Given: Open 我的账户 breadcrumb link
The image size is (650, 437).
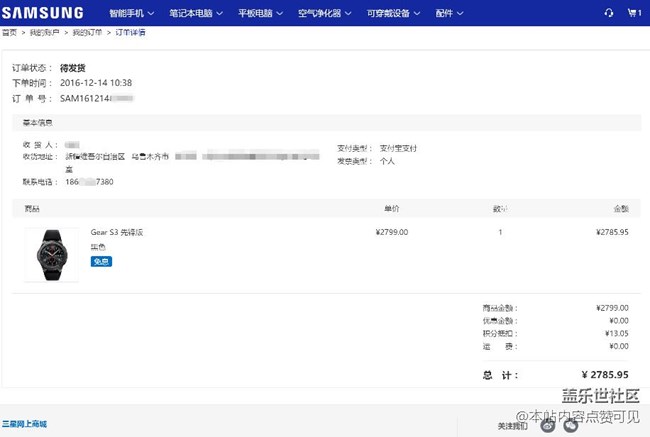Looking at the screenshot, I should tap(42, 33).
